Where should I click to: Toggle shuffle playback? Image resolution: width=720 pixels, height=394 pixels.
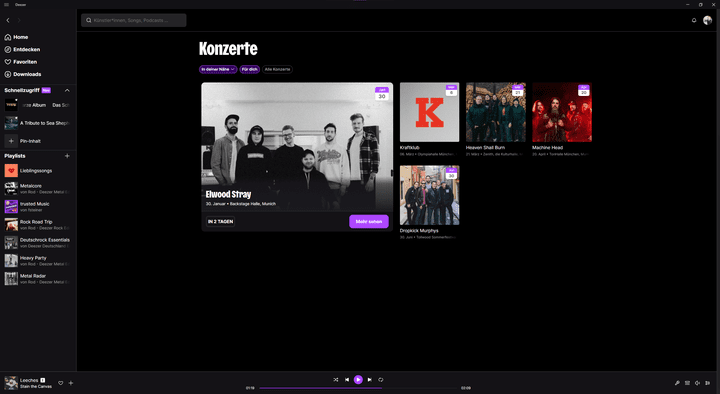point(336,380)
